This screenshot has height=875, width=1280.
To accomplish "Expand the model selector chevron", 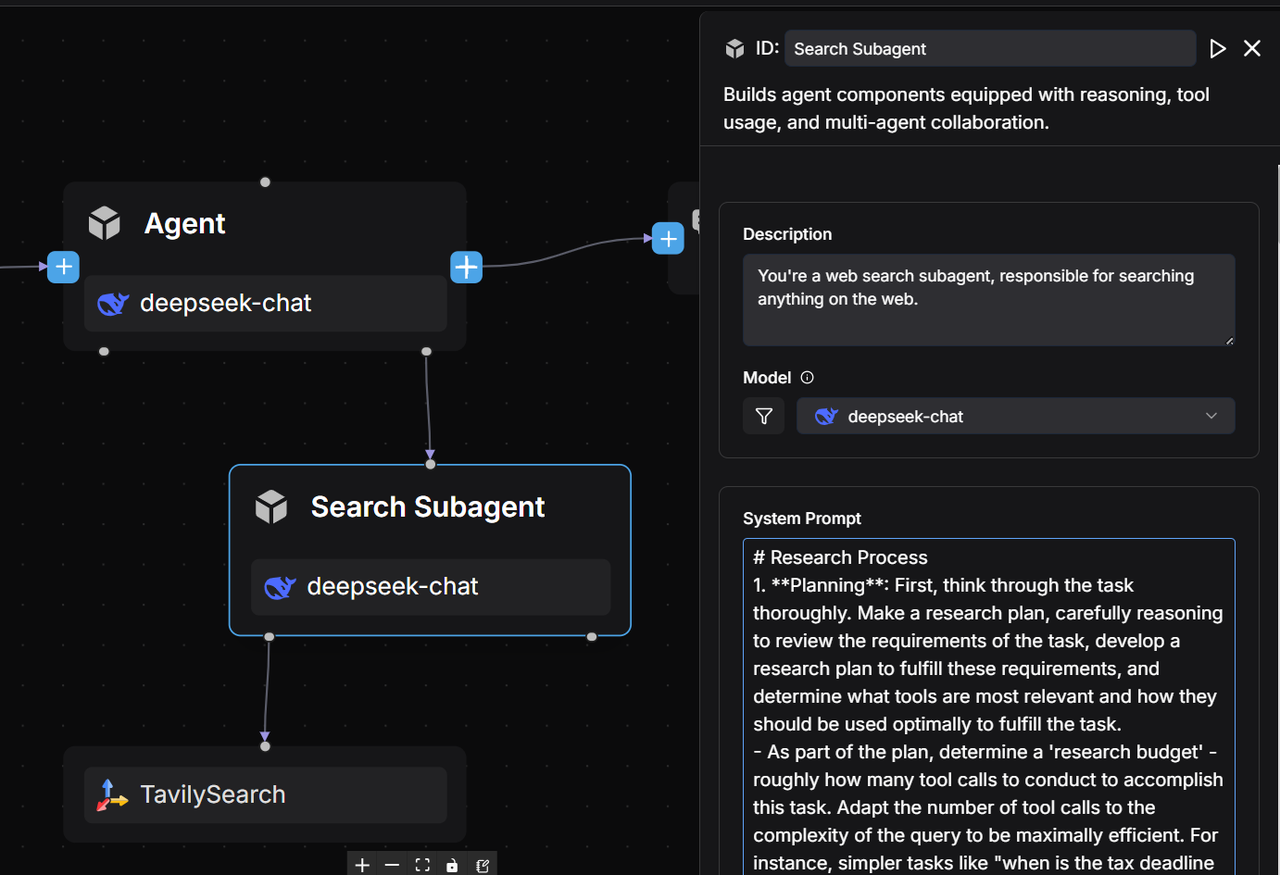I will [1211, 416].
